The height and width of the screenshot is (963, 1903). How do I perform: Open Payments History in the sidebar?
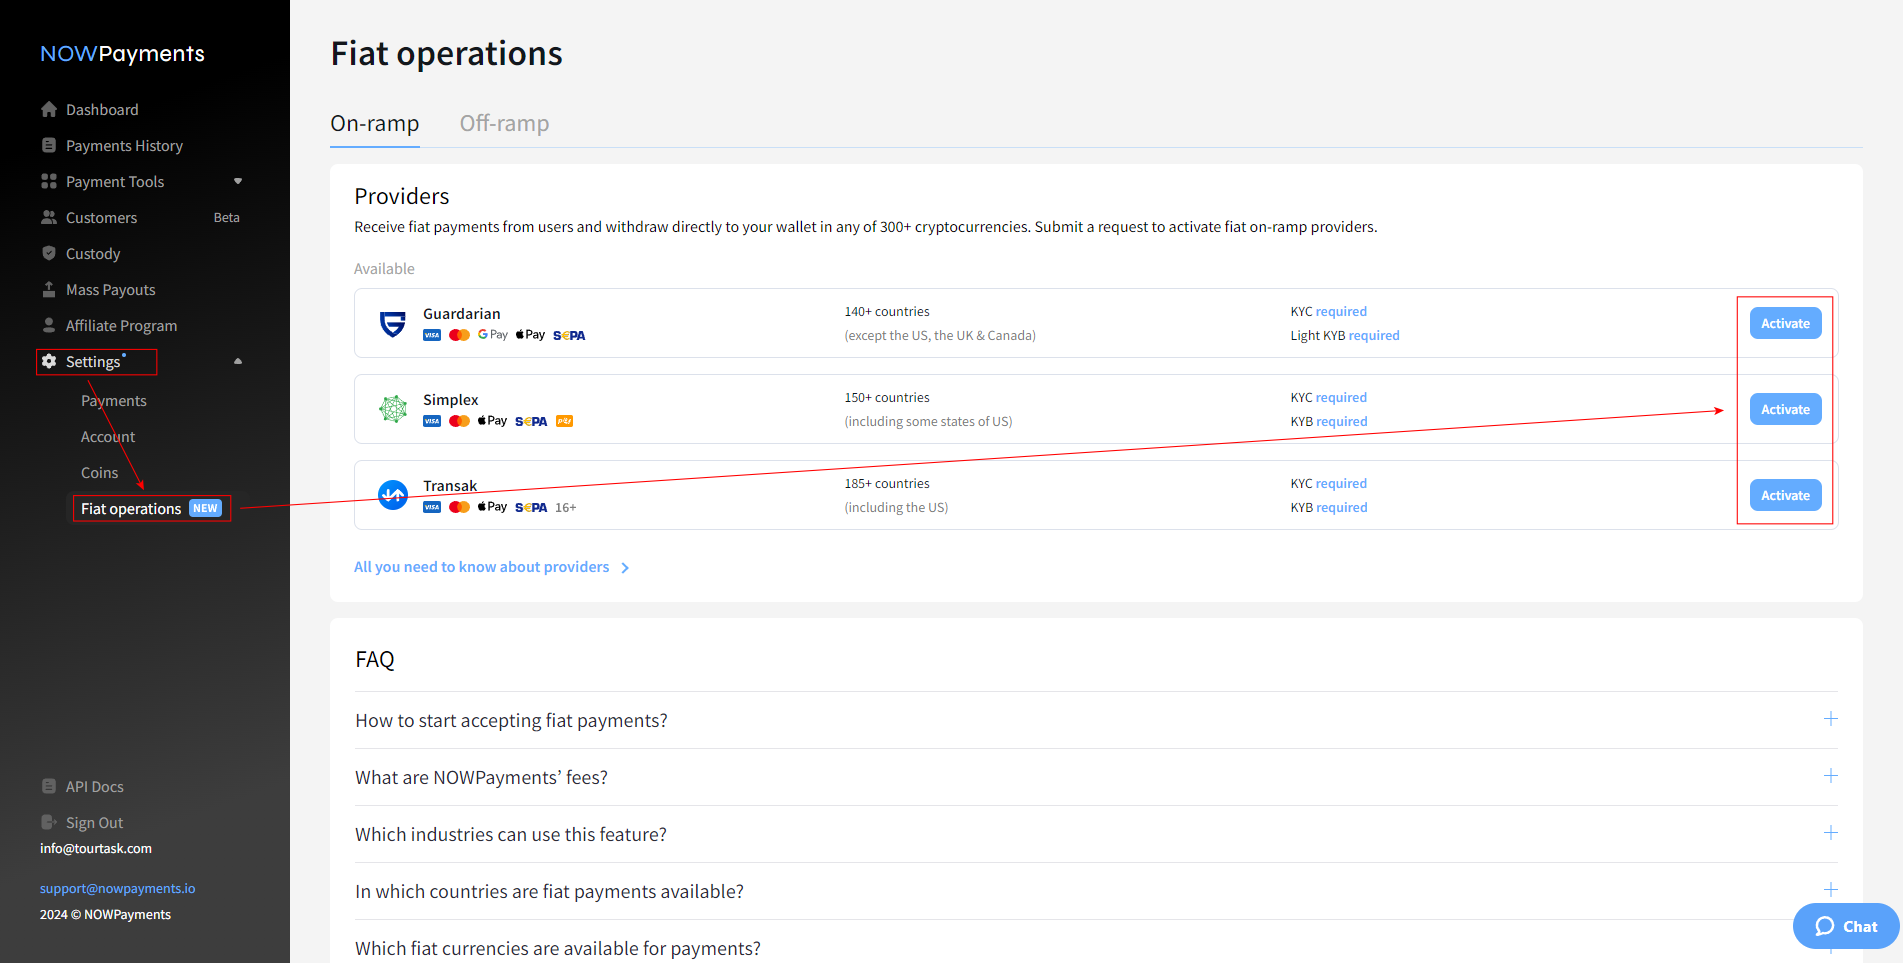pyautogui.click(x=124, y=145)
